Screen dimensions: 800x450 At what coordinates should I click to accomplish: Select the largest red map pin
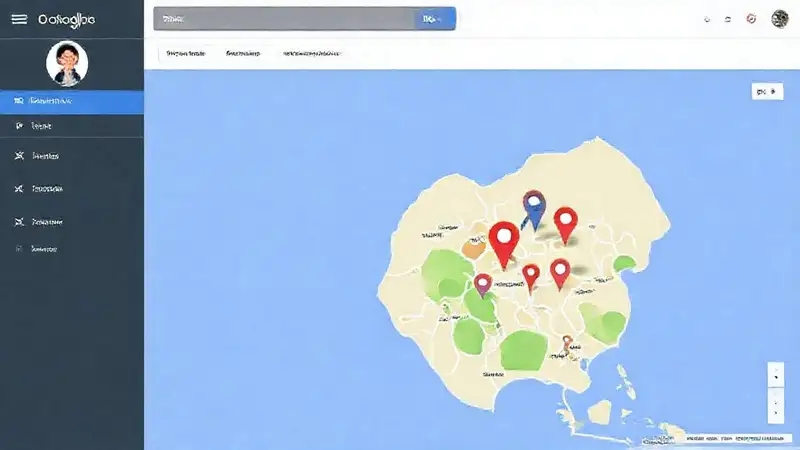coord(504,245)
